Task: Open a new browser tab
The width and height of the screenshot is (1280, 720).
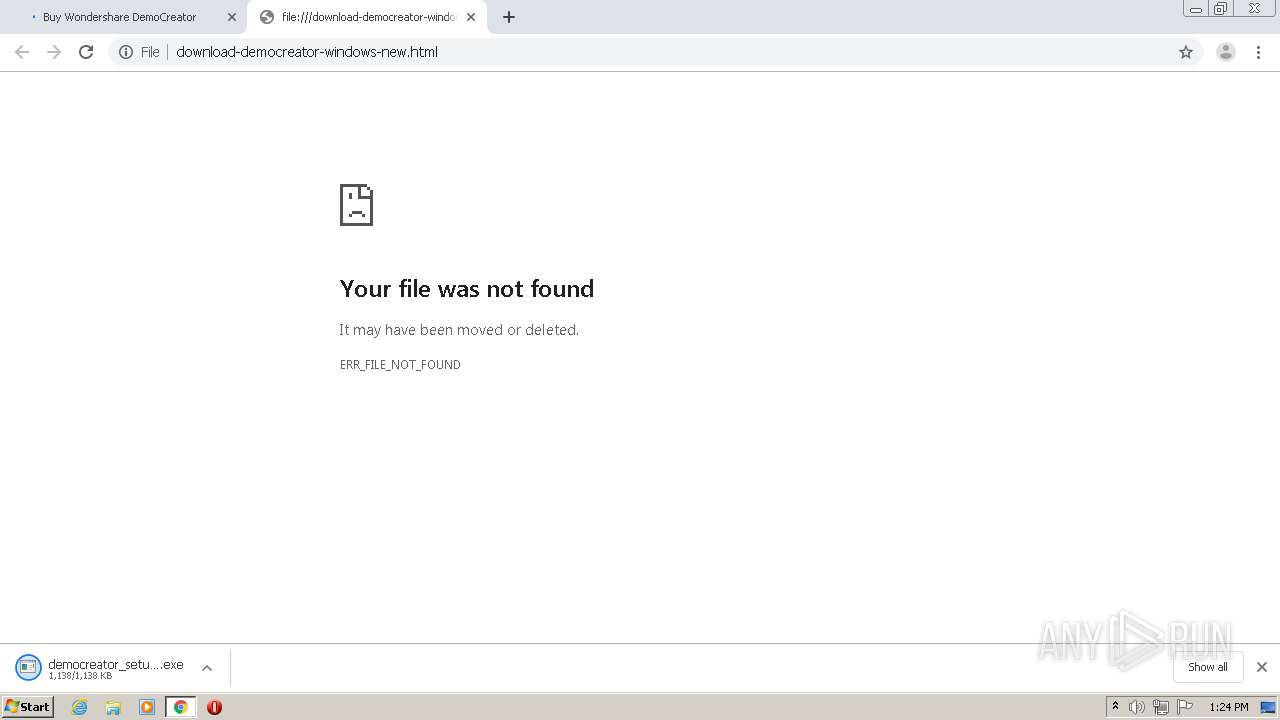Action: click(509, 17)
